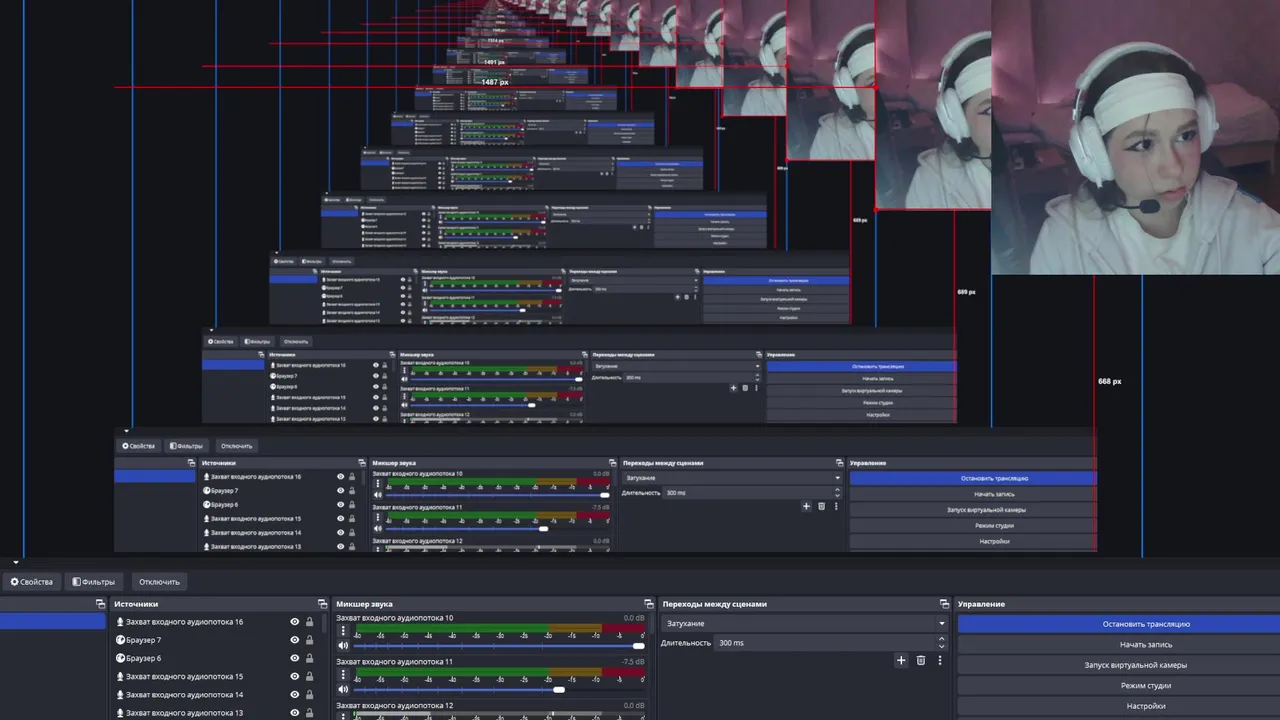Image resolution: width=1280 pixels, height=720 pixels.
Task: Hide the Захват входного аудиопотока 14 source
Action: pyautogui.click(x=294, y=695)
